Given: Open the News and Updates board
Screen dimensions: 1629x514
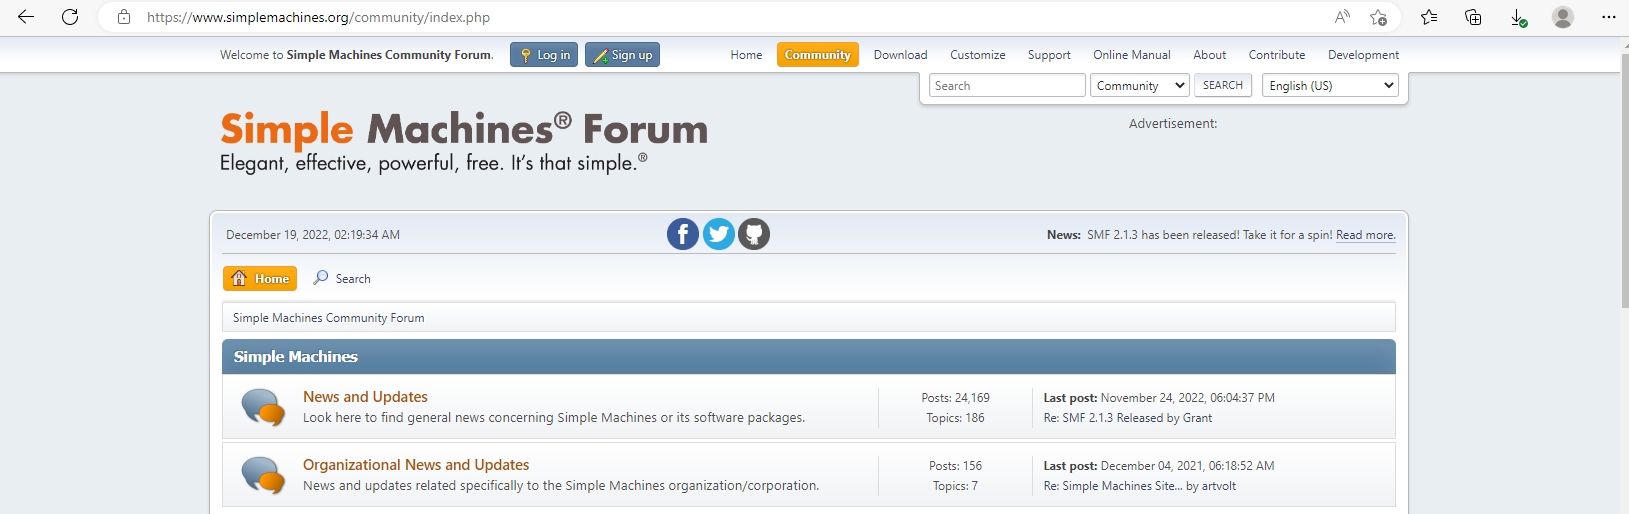Looking at the screenshot, I should tap(365, 397).
